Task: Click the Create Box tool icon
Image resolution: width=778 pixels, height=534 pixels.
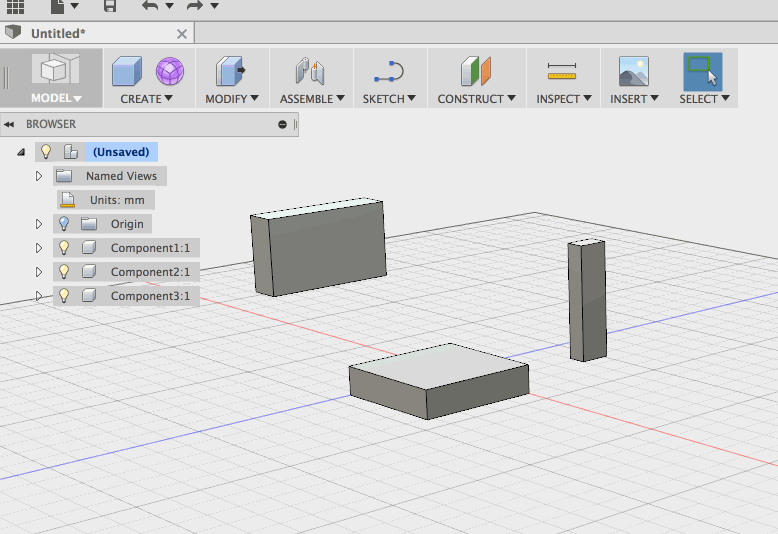Action: 127,71
